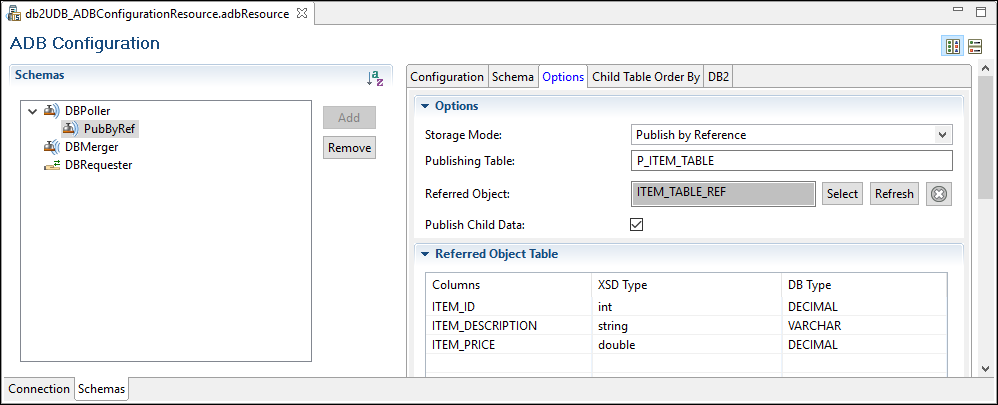Open the Storage Mode dropdown
The height and width of the screenshot is (405, 998).
coord(942,134)
